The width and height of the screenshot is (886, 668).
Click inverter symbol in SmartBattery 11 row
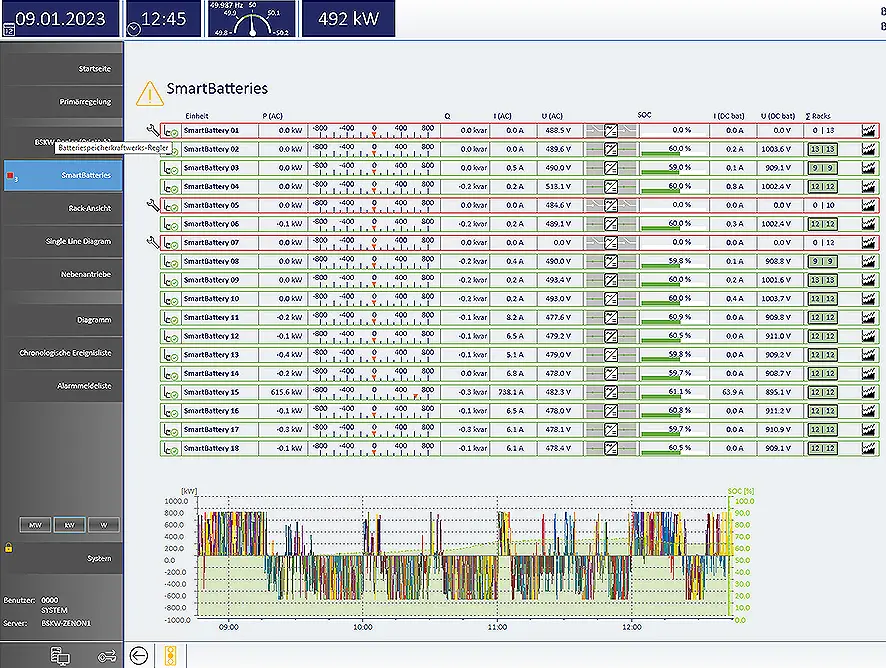click(x=611, y=318)
